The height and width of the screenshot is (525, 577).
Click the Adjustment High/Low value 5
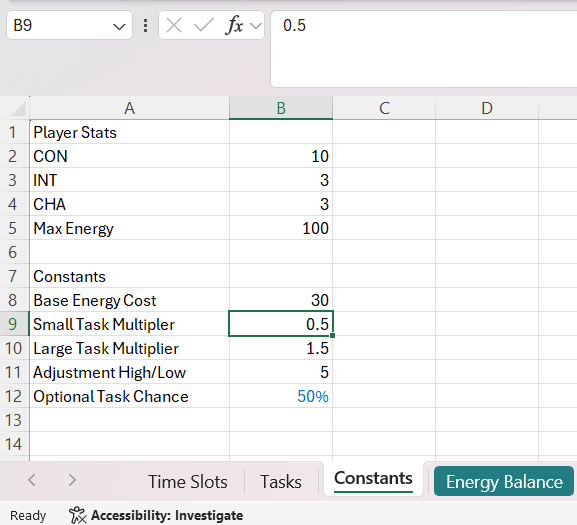coord(281,372)
